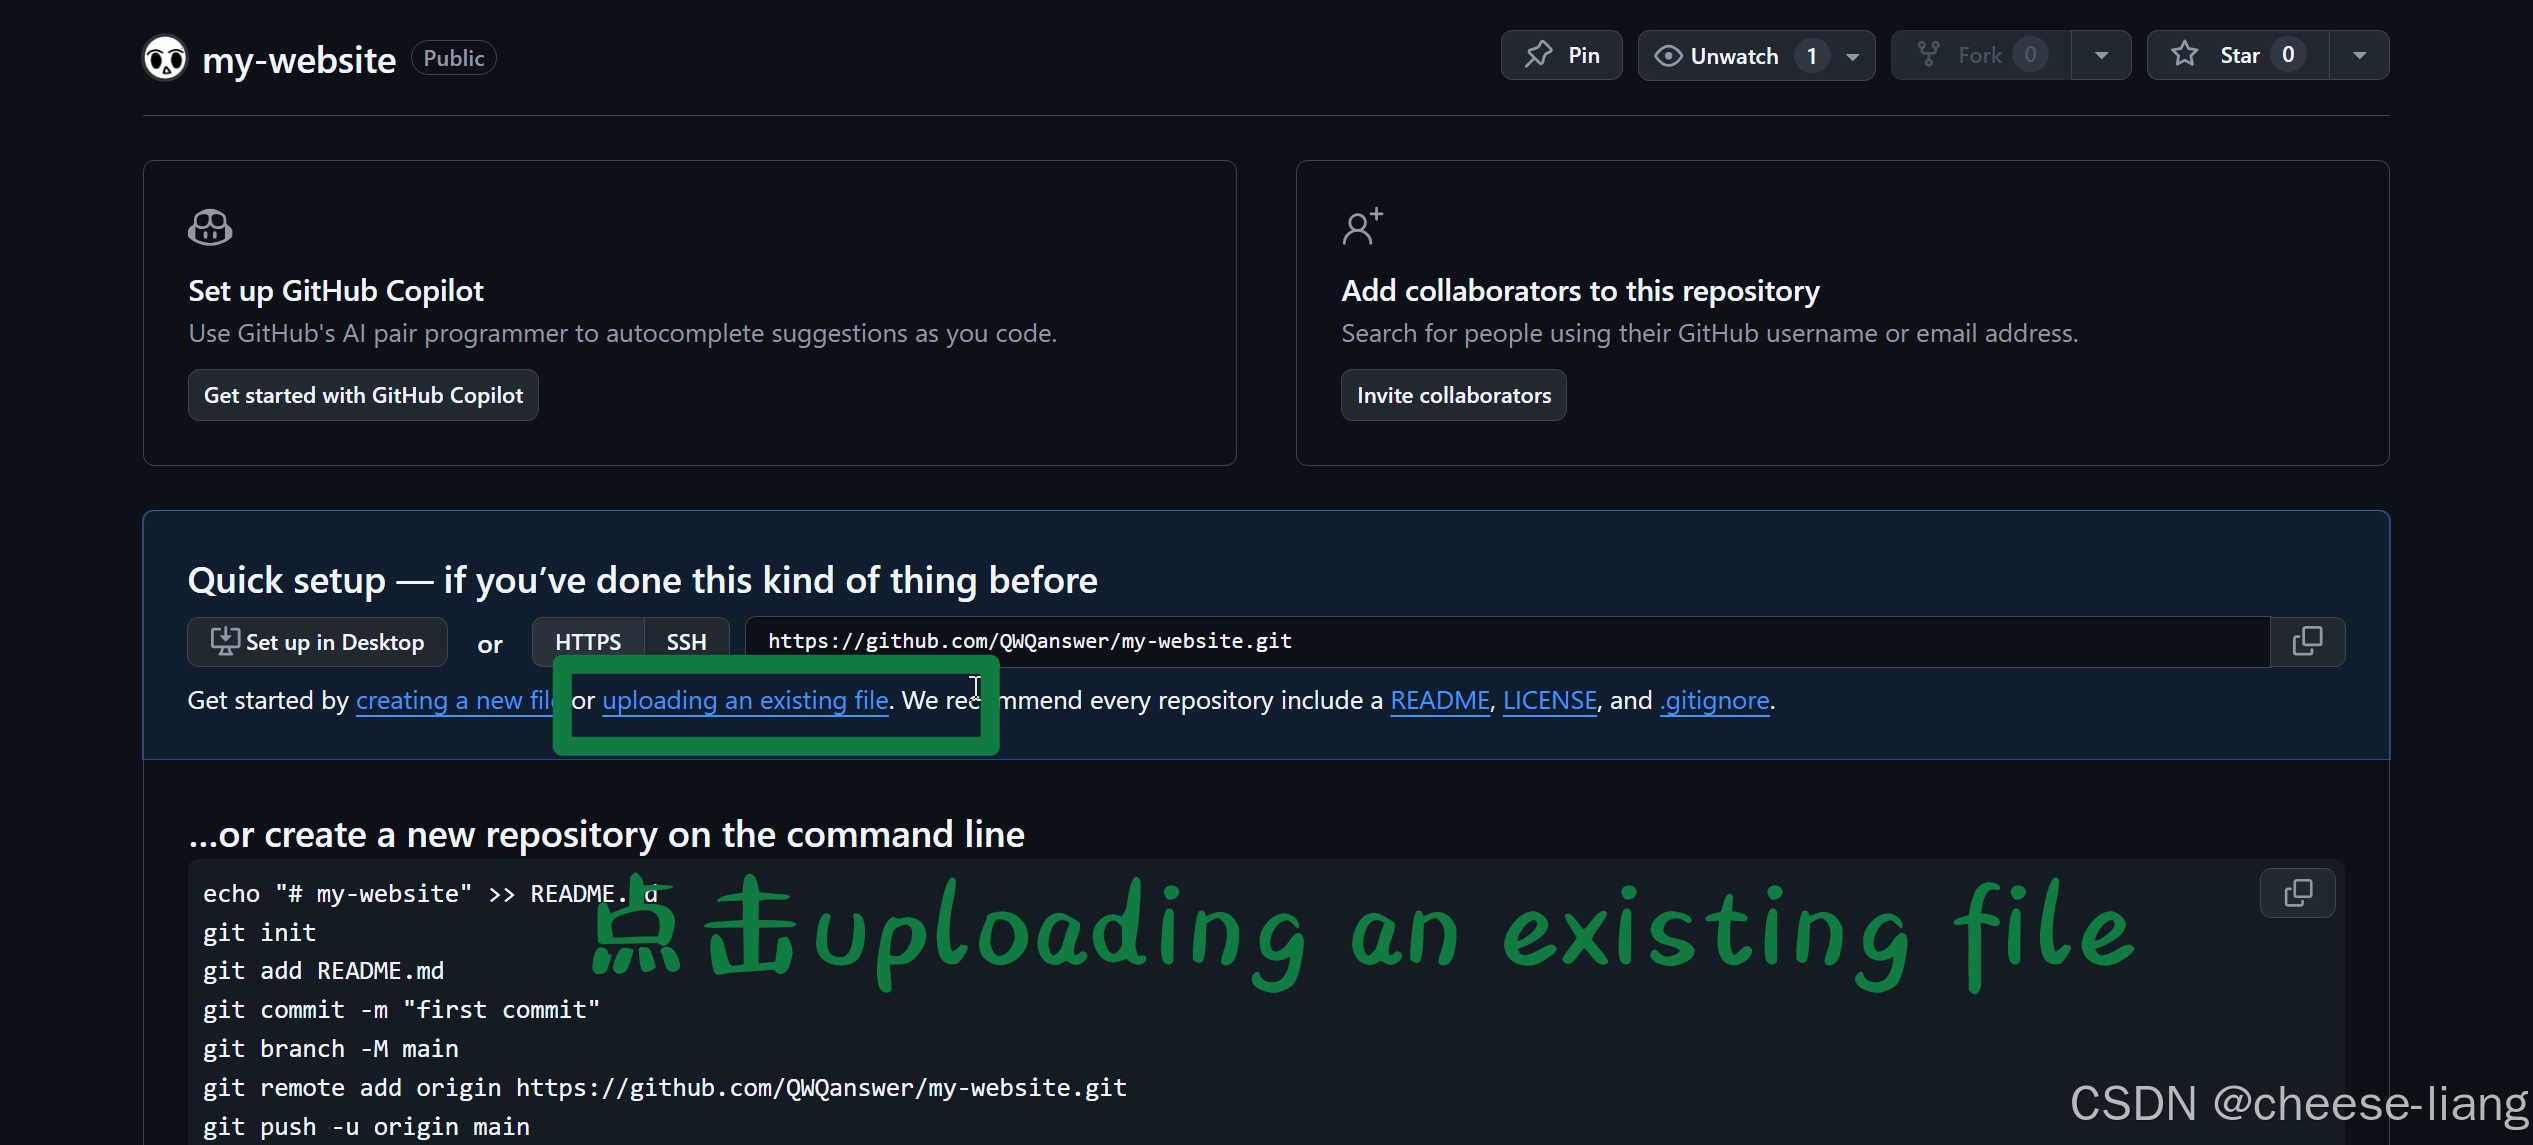This screenshot has width=2533, height=1145.
Task: Click the my-website repository avatar icon
Action: point(165,58)
